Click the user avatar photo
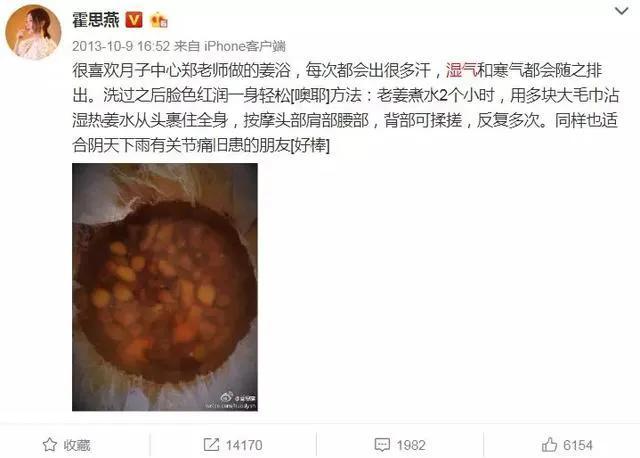 pyautogui.click(x=33, y=32)
